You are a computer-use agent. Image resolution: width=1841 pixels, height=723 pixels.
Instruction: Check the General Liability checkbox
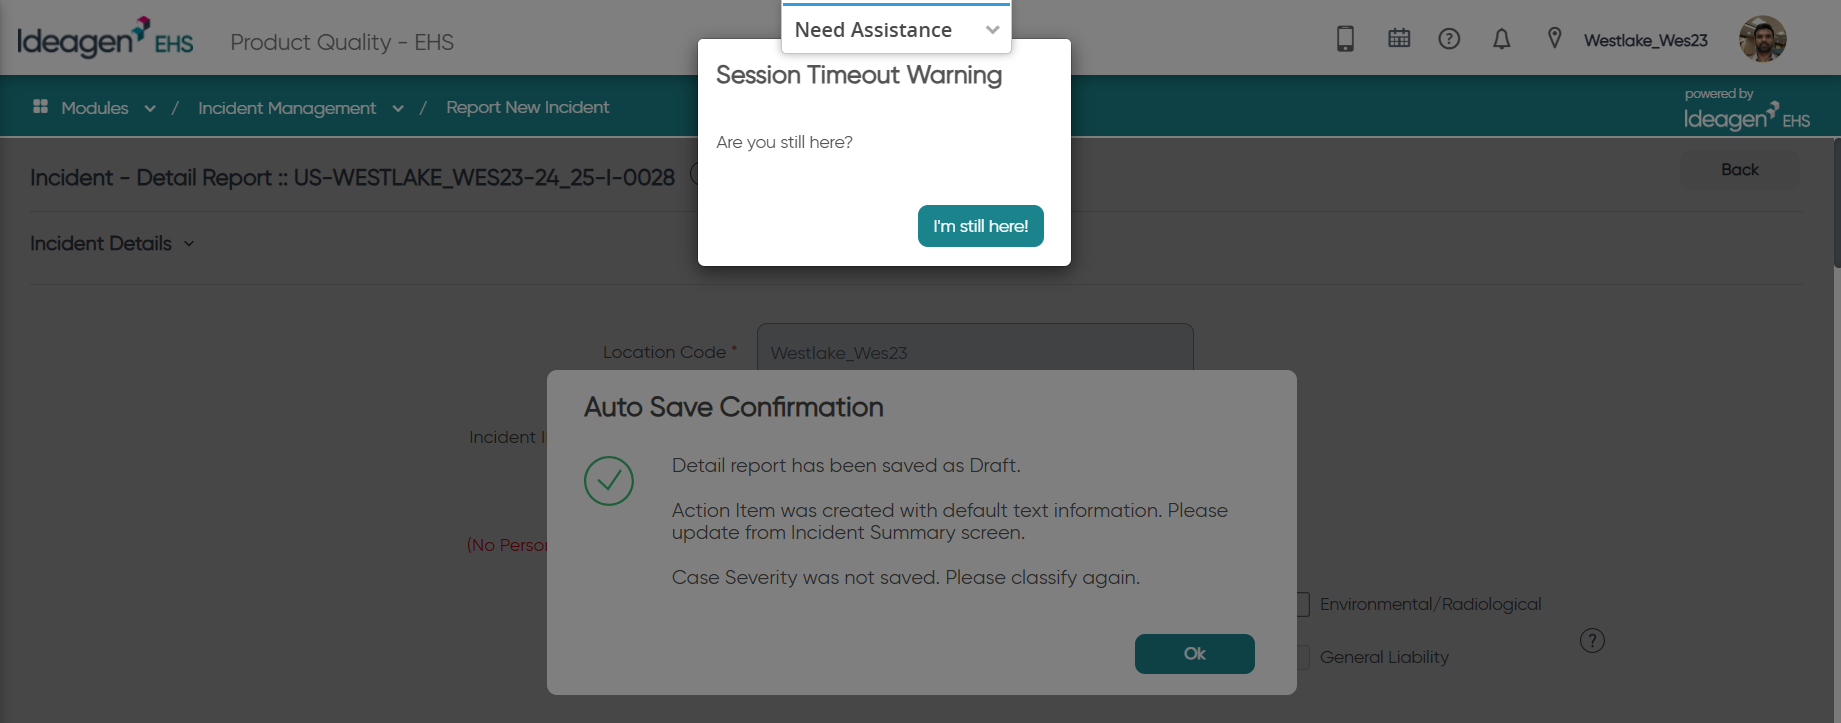pos(1303,657)
